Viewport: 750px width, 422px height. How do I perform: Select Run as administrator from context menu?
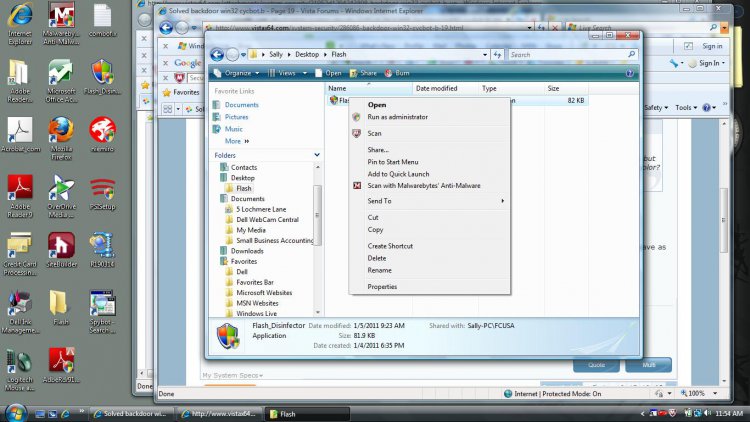(397, 117)
